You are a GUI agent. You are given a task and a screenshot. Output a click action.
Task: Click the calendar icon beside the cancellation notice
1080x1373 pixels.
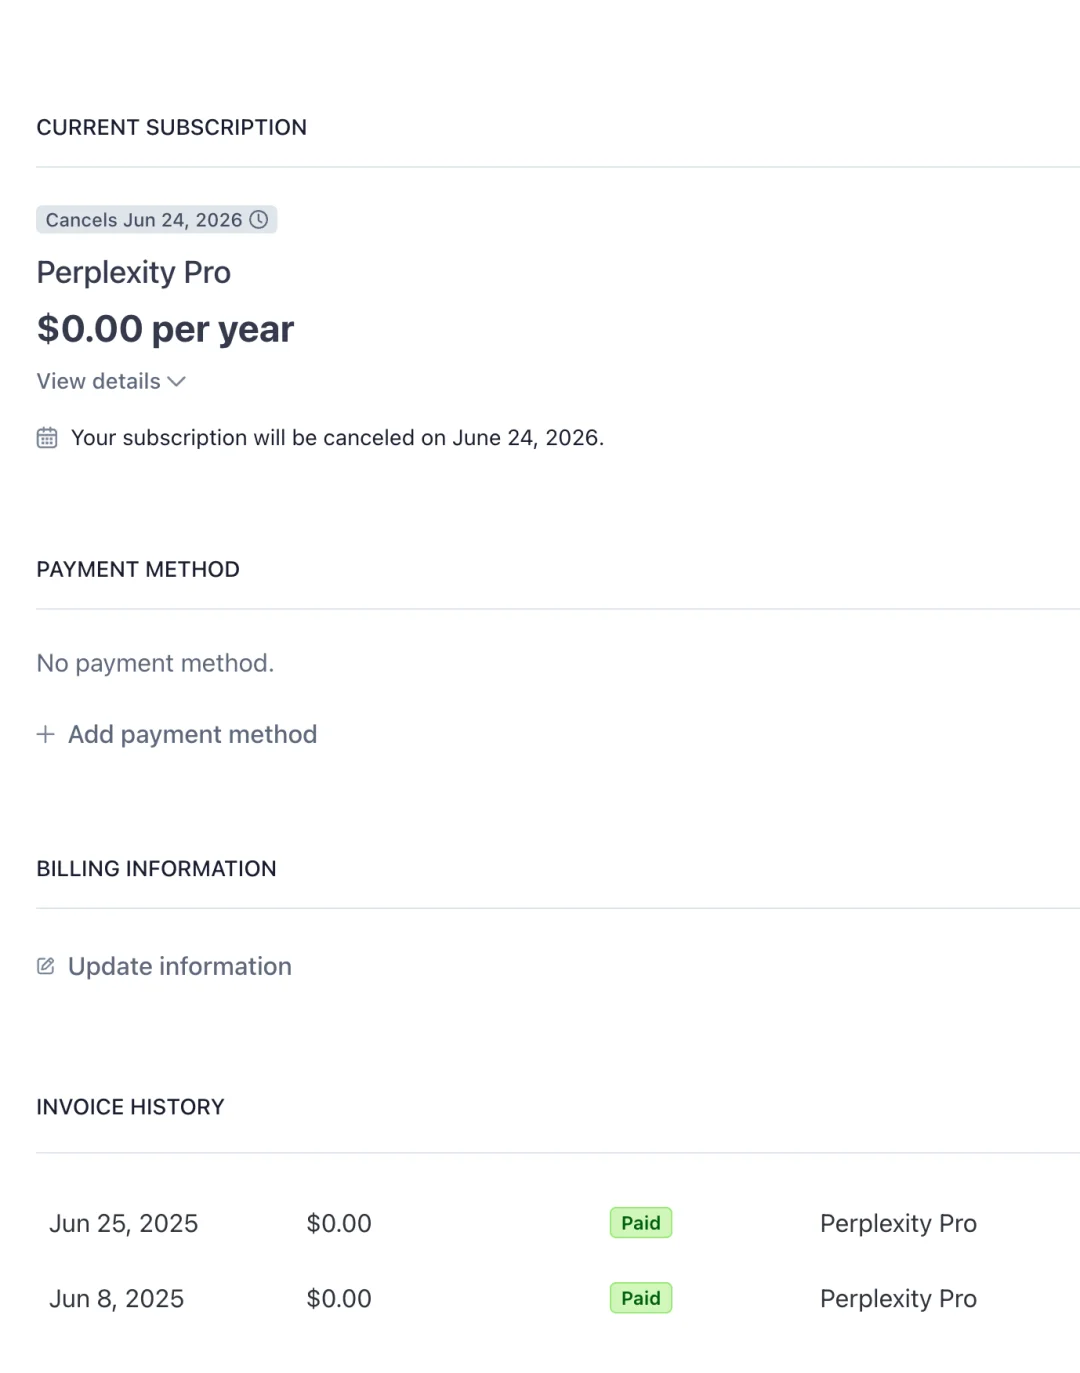click(x=47, y=438)
